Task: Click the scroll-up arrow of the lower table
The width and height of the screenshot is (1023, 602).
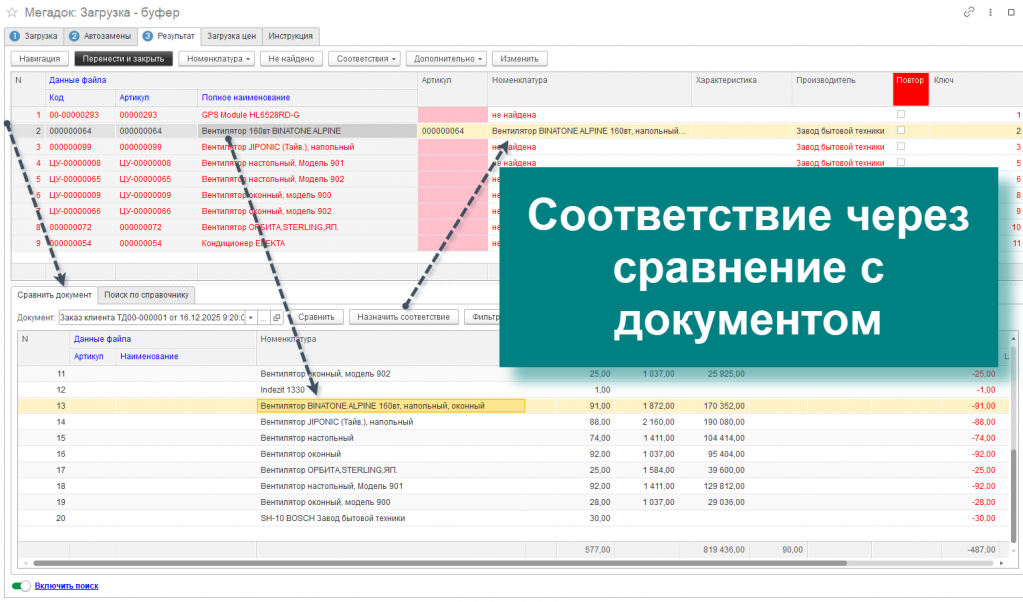Action: click(1013, 339)
